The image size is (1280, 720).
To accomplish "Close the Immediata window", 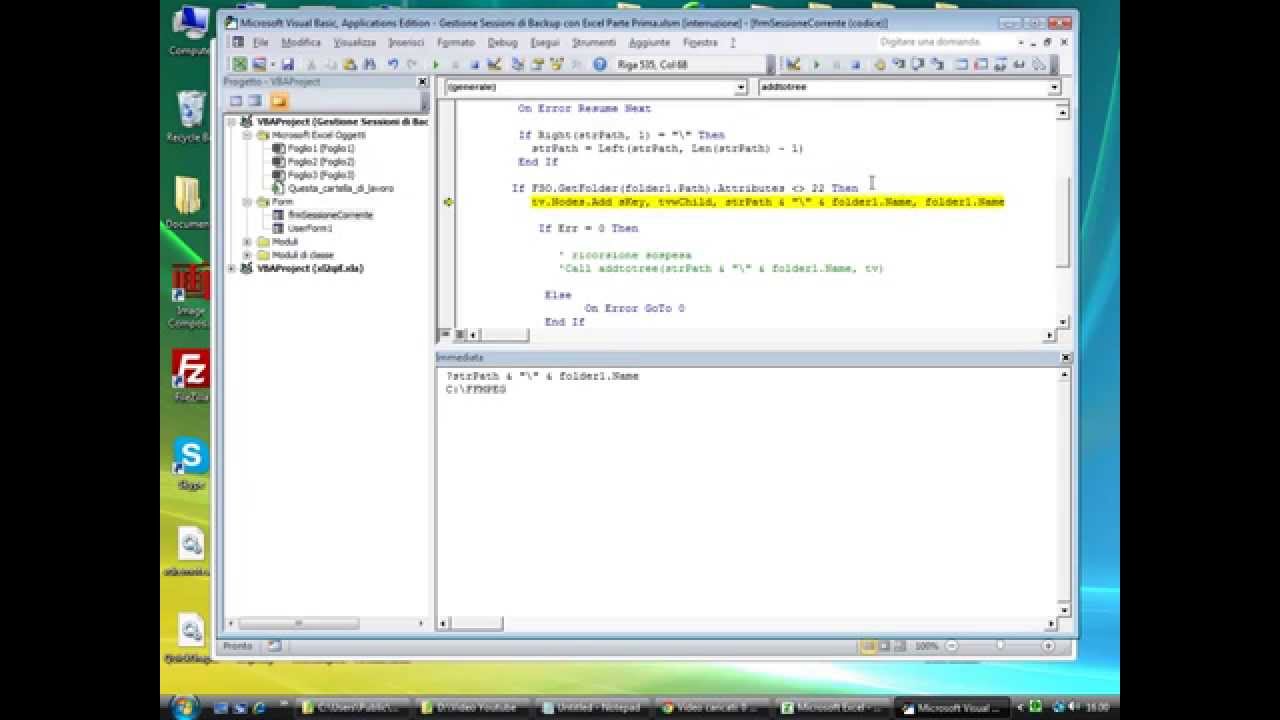I will tap(1066, 357).
